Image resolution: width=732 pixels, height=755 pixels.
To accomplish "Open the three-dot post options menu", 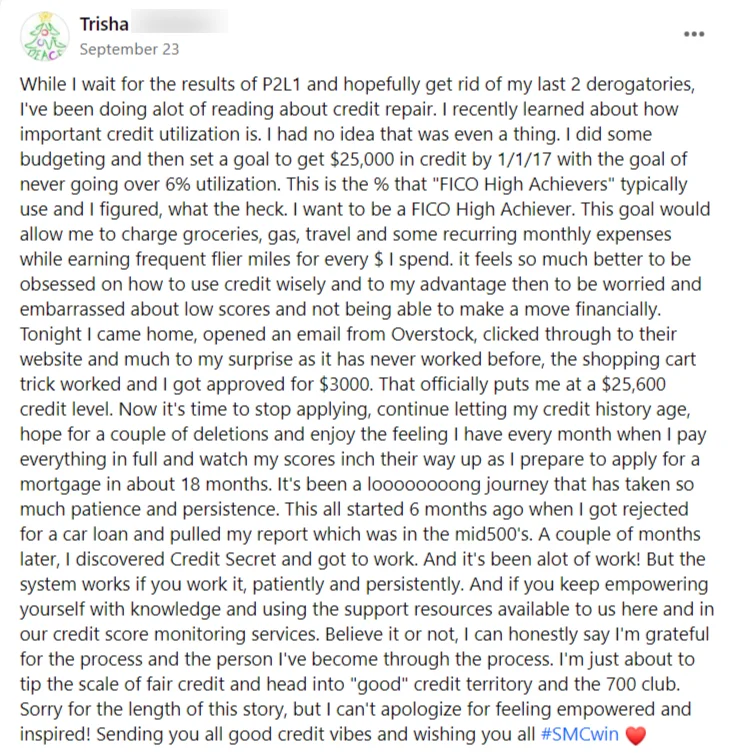I will point(694,34).
